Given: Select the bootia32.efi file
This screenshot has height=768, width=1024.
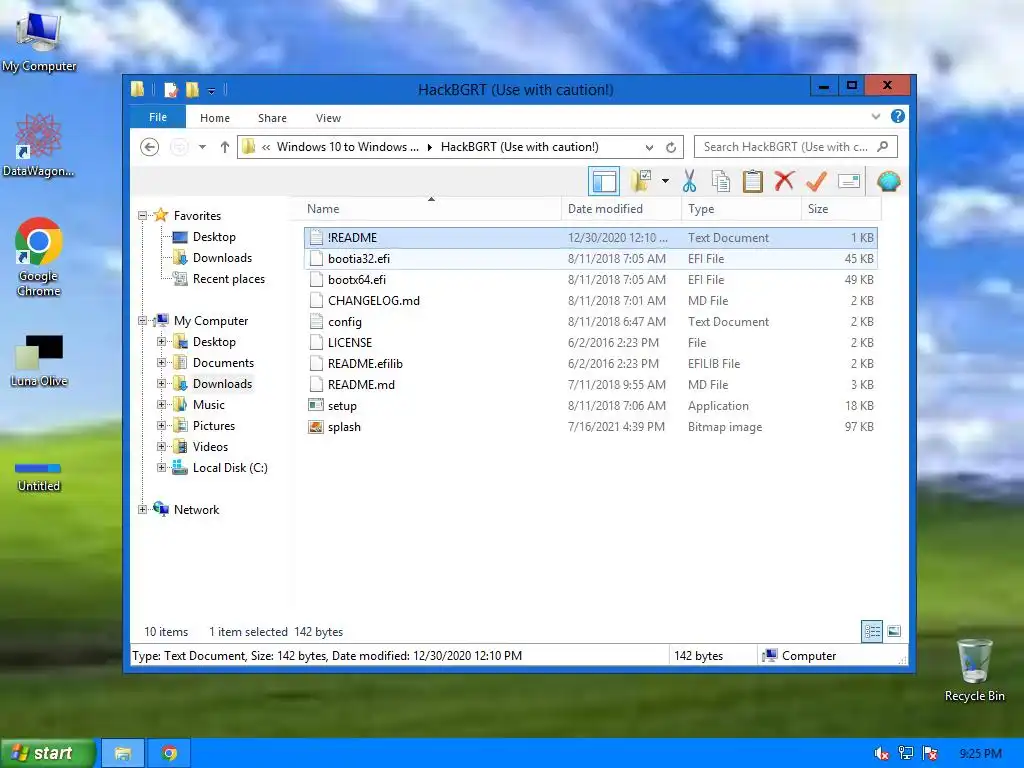Looking at the screenshot, I should [590, 259].
